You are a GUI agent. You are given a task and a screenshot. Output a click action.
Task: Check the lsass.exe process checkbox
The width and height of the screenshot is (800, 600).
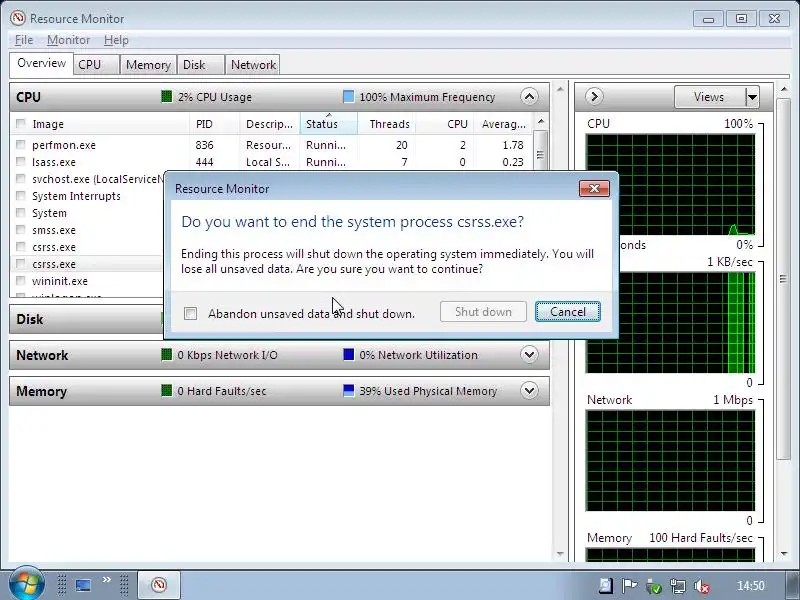click(21, 162)
